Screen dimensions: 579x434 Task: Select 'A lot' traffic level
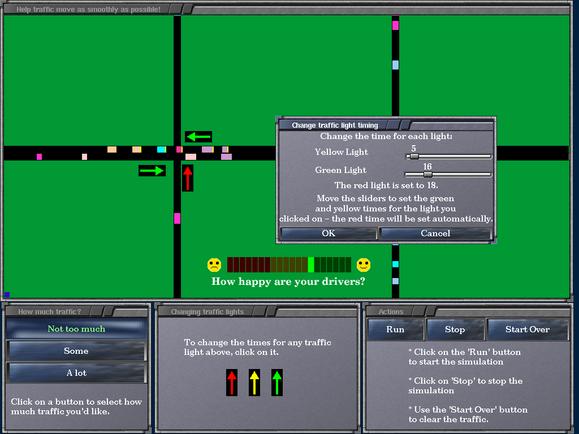click(76, 373)
